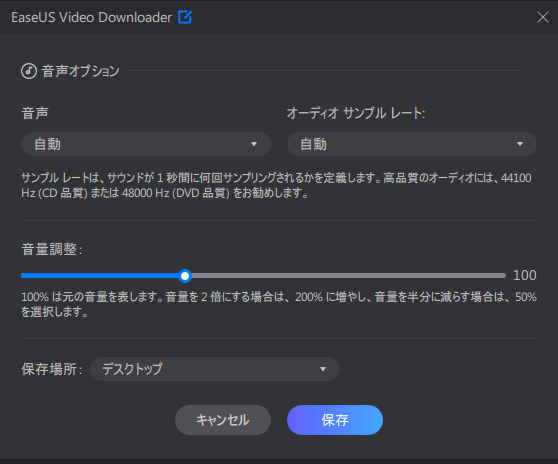Click the arrow on the デスクトップ dropdown
The width and height of the screenshot is (558, 464).
point(323,369)
